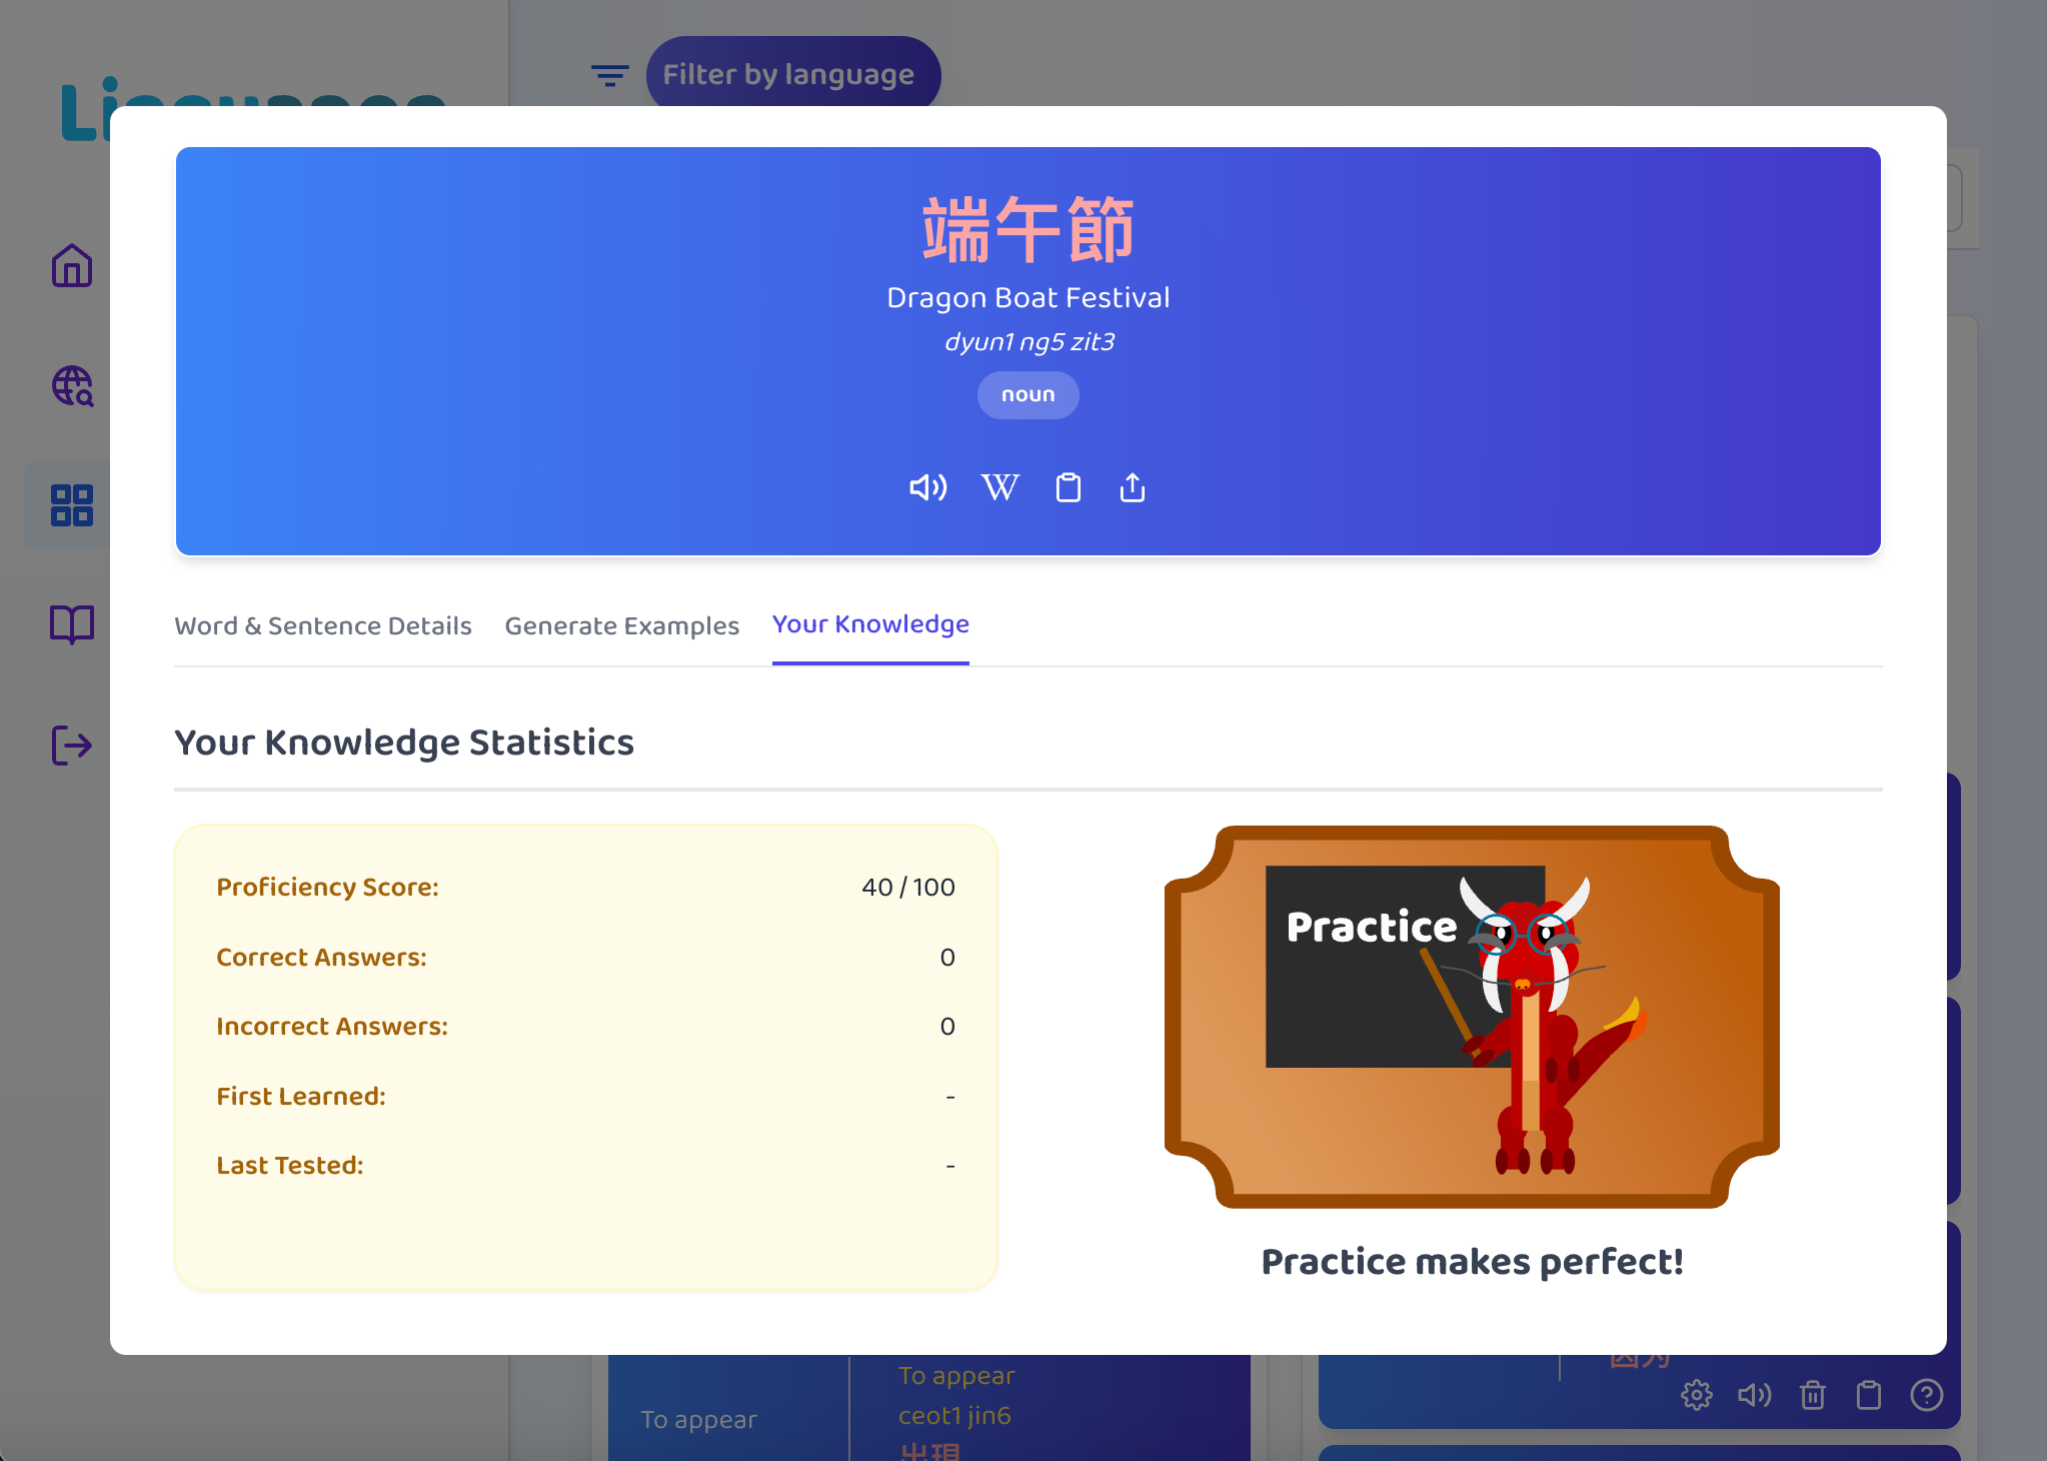
Task: Click the filter funnel icon near Filter by language
Action: 610,74
